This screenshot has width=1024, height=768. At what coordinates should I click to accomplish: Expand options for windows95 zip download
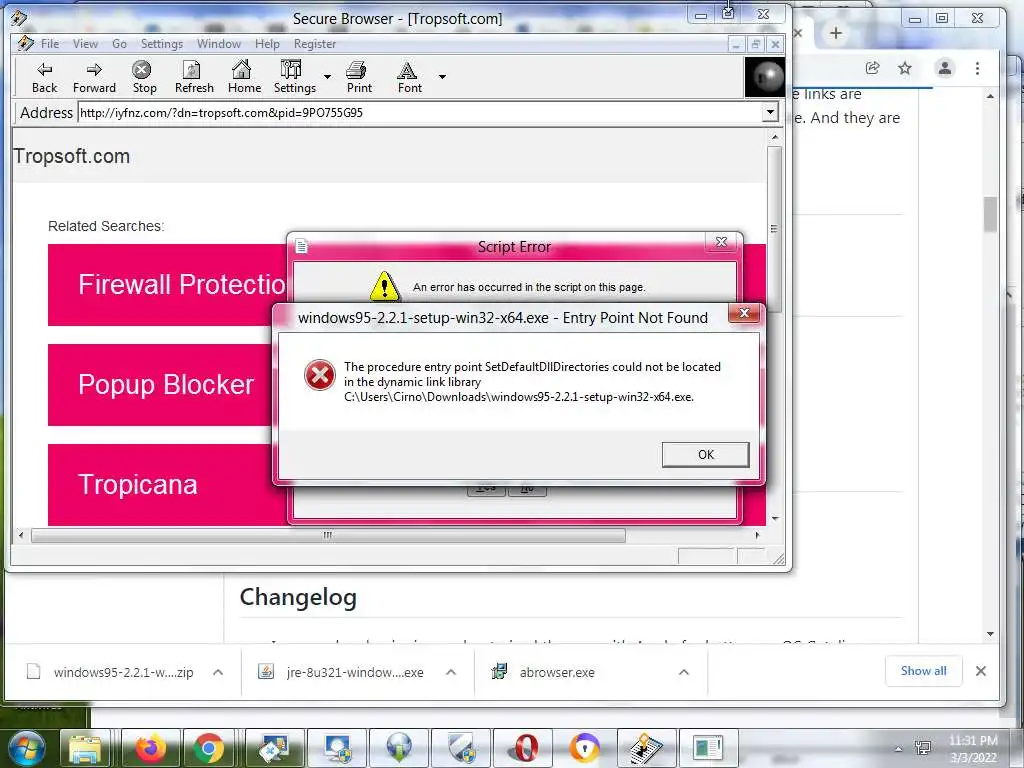point(218,672)
